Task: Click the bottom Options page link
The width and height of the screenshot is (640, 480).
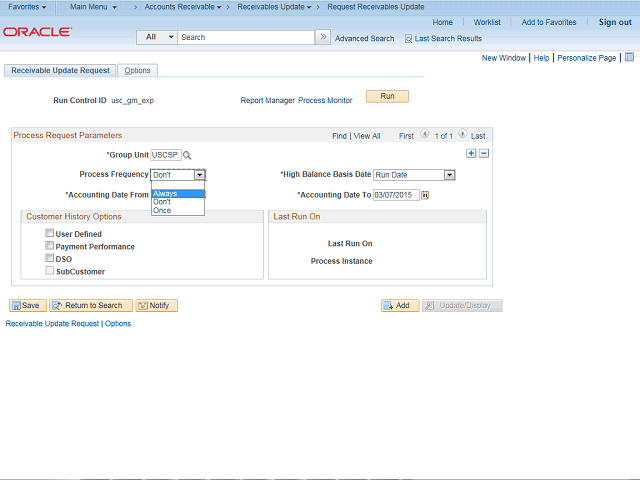Action: coord(118,324)
